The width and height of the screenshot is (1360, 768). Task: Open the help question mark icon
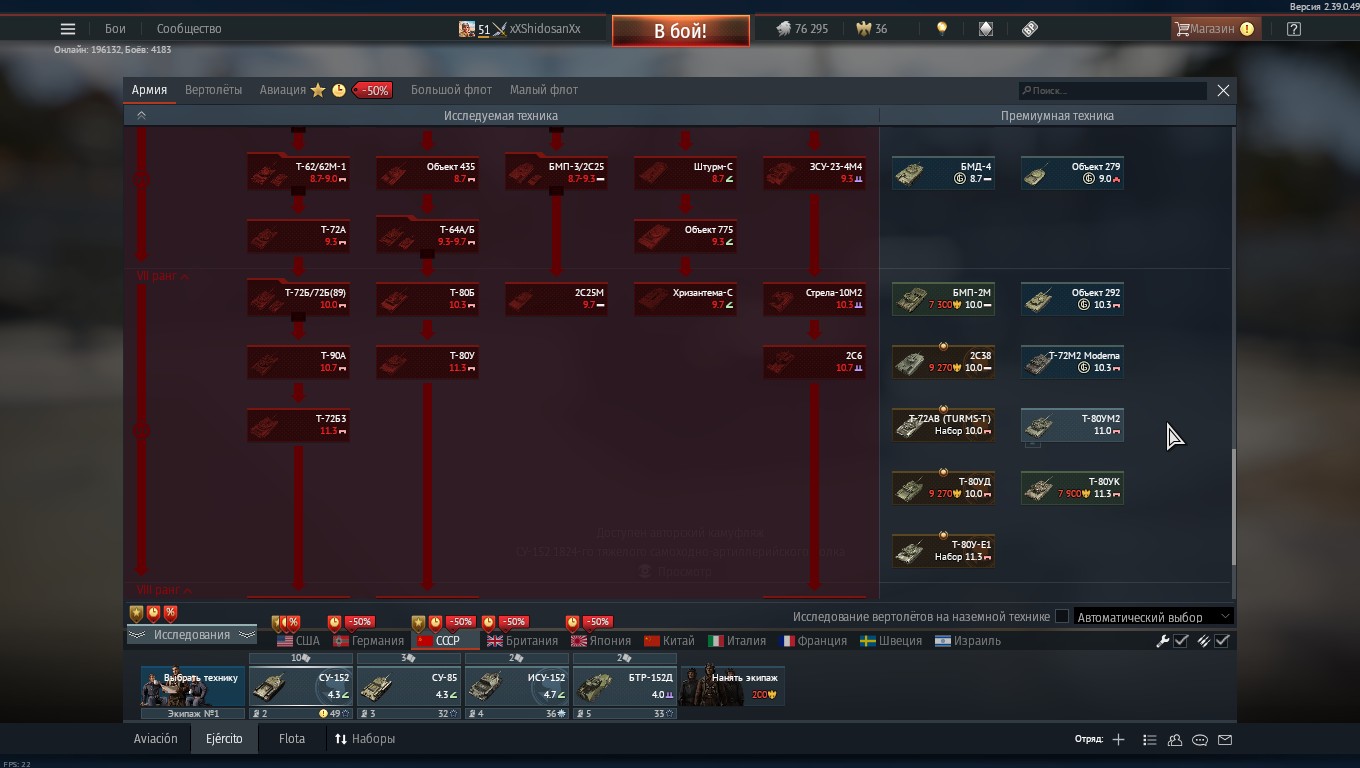pyautogui.click(x=1294, y=29)
